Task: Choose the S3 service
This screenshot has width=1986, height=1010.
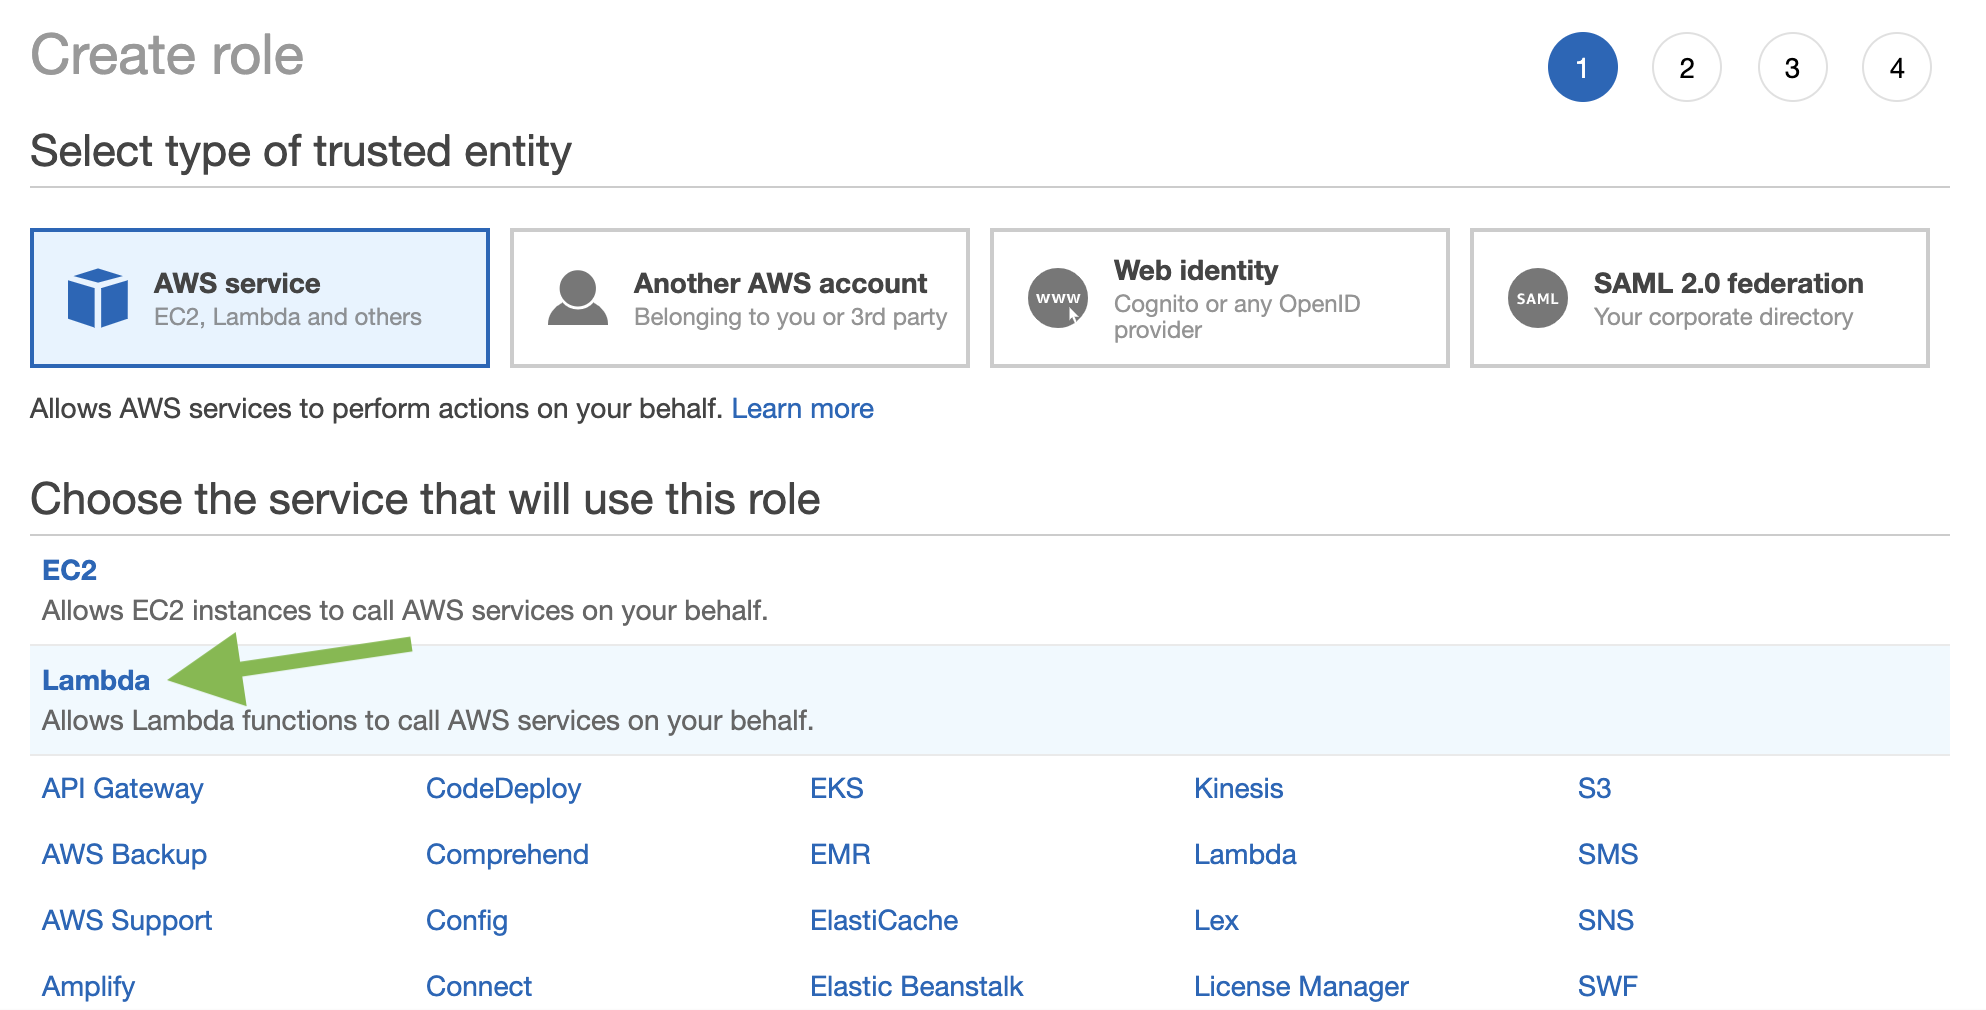Action: point(1592,788)
